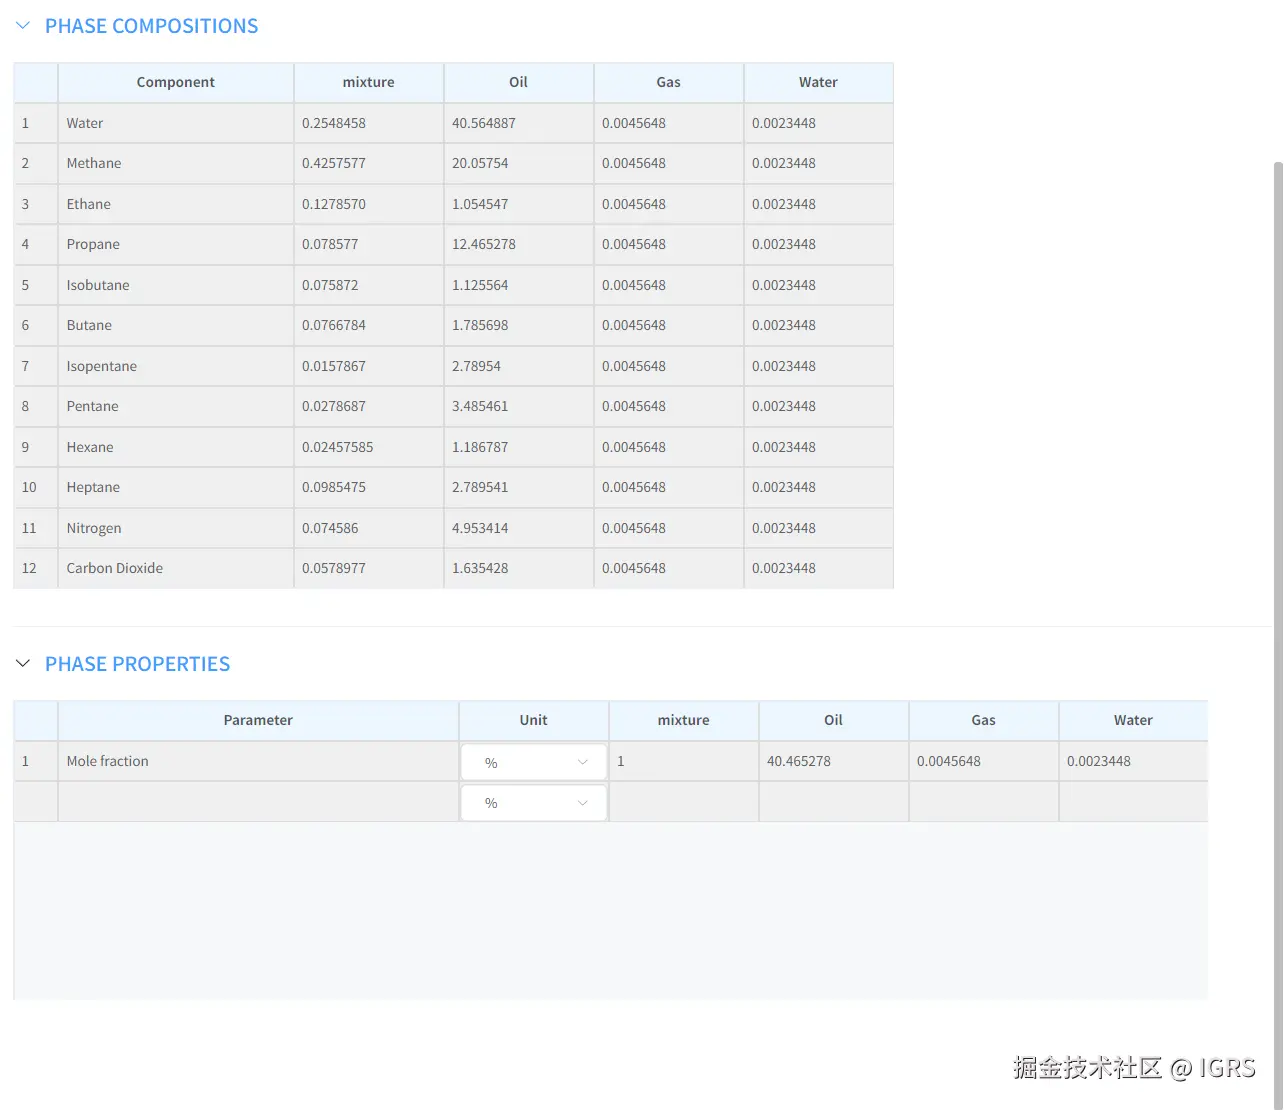Select row number 7 for Isopentane
Screen dimensions: 1284x1110
(x=26, y=366)
